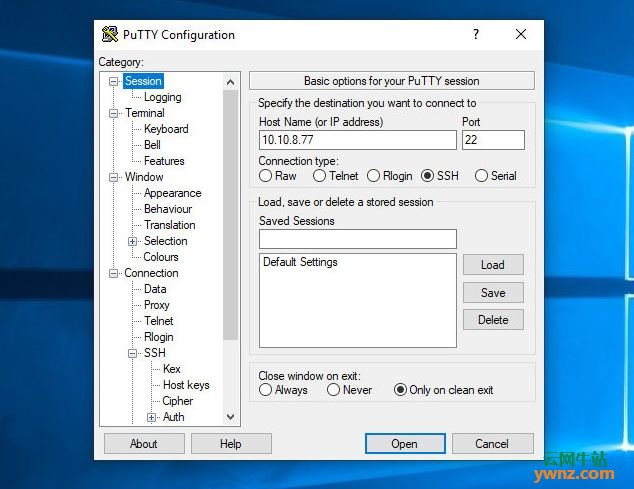Collapse the Connection tree node
This screenshot has width=634, height=489.
114,274
